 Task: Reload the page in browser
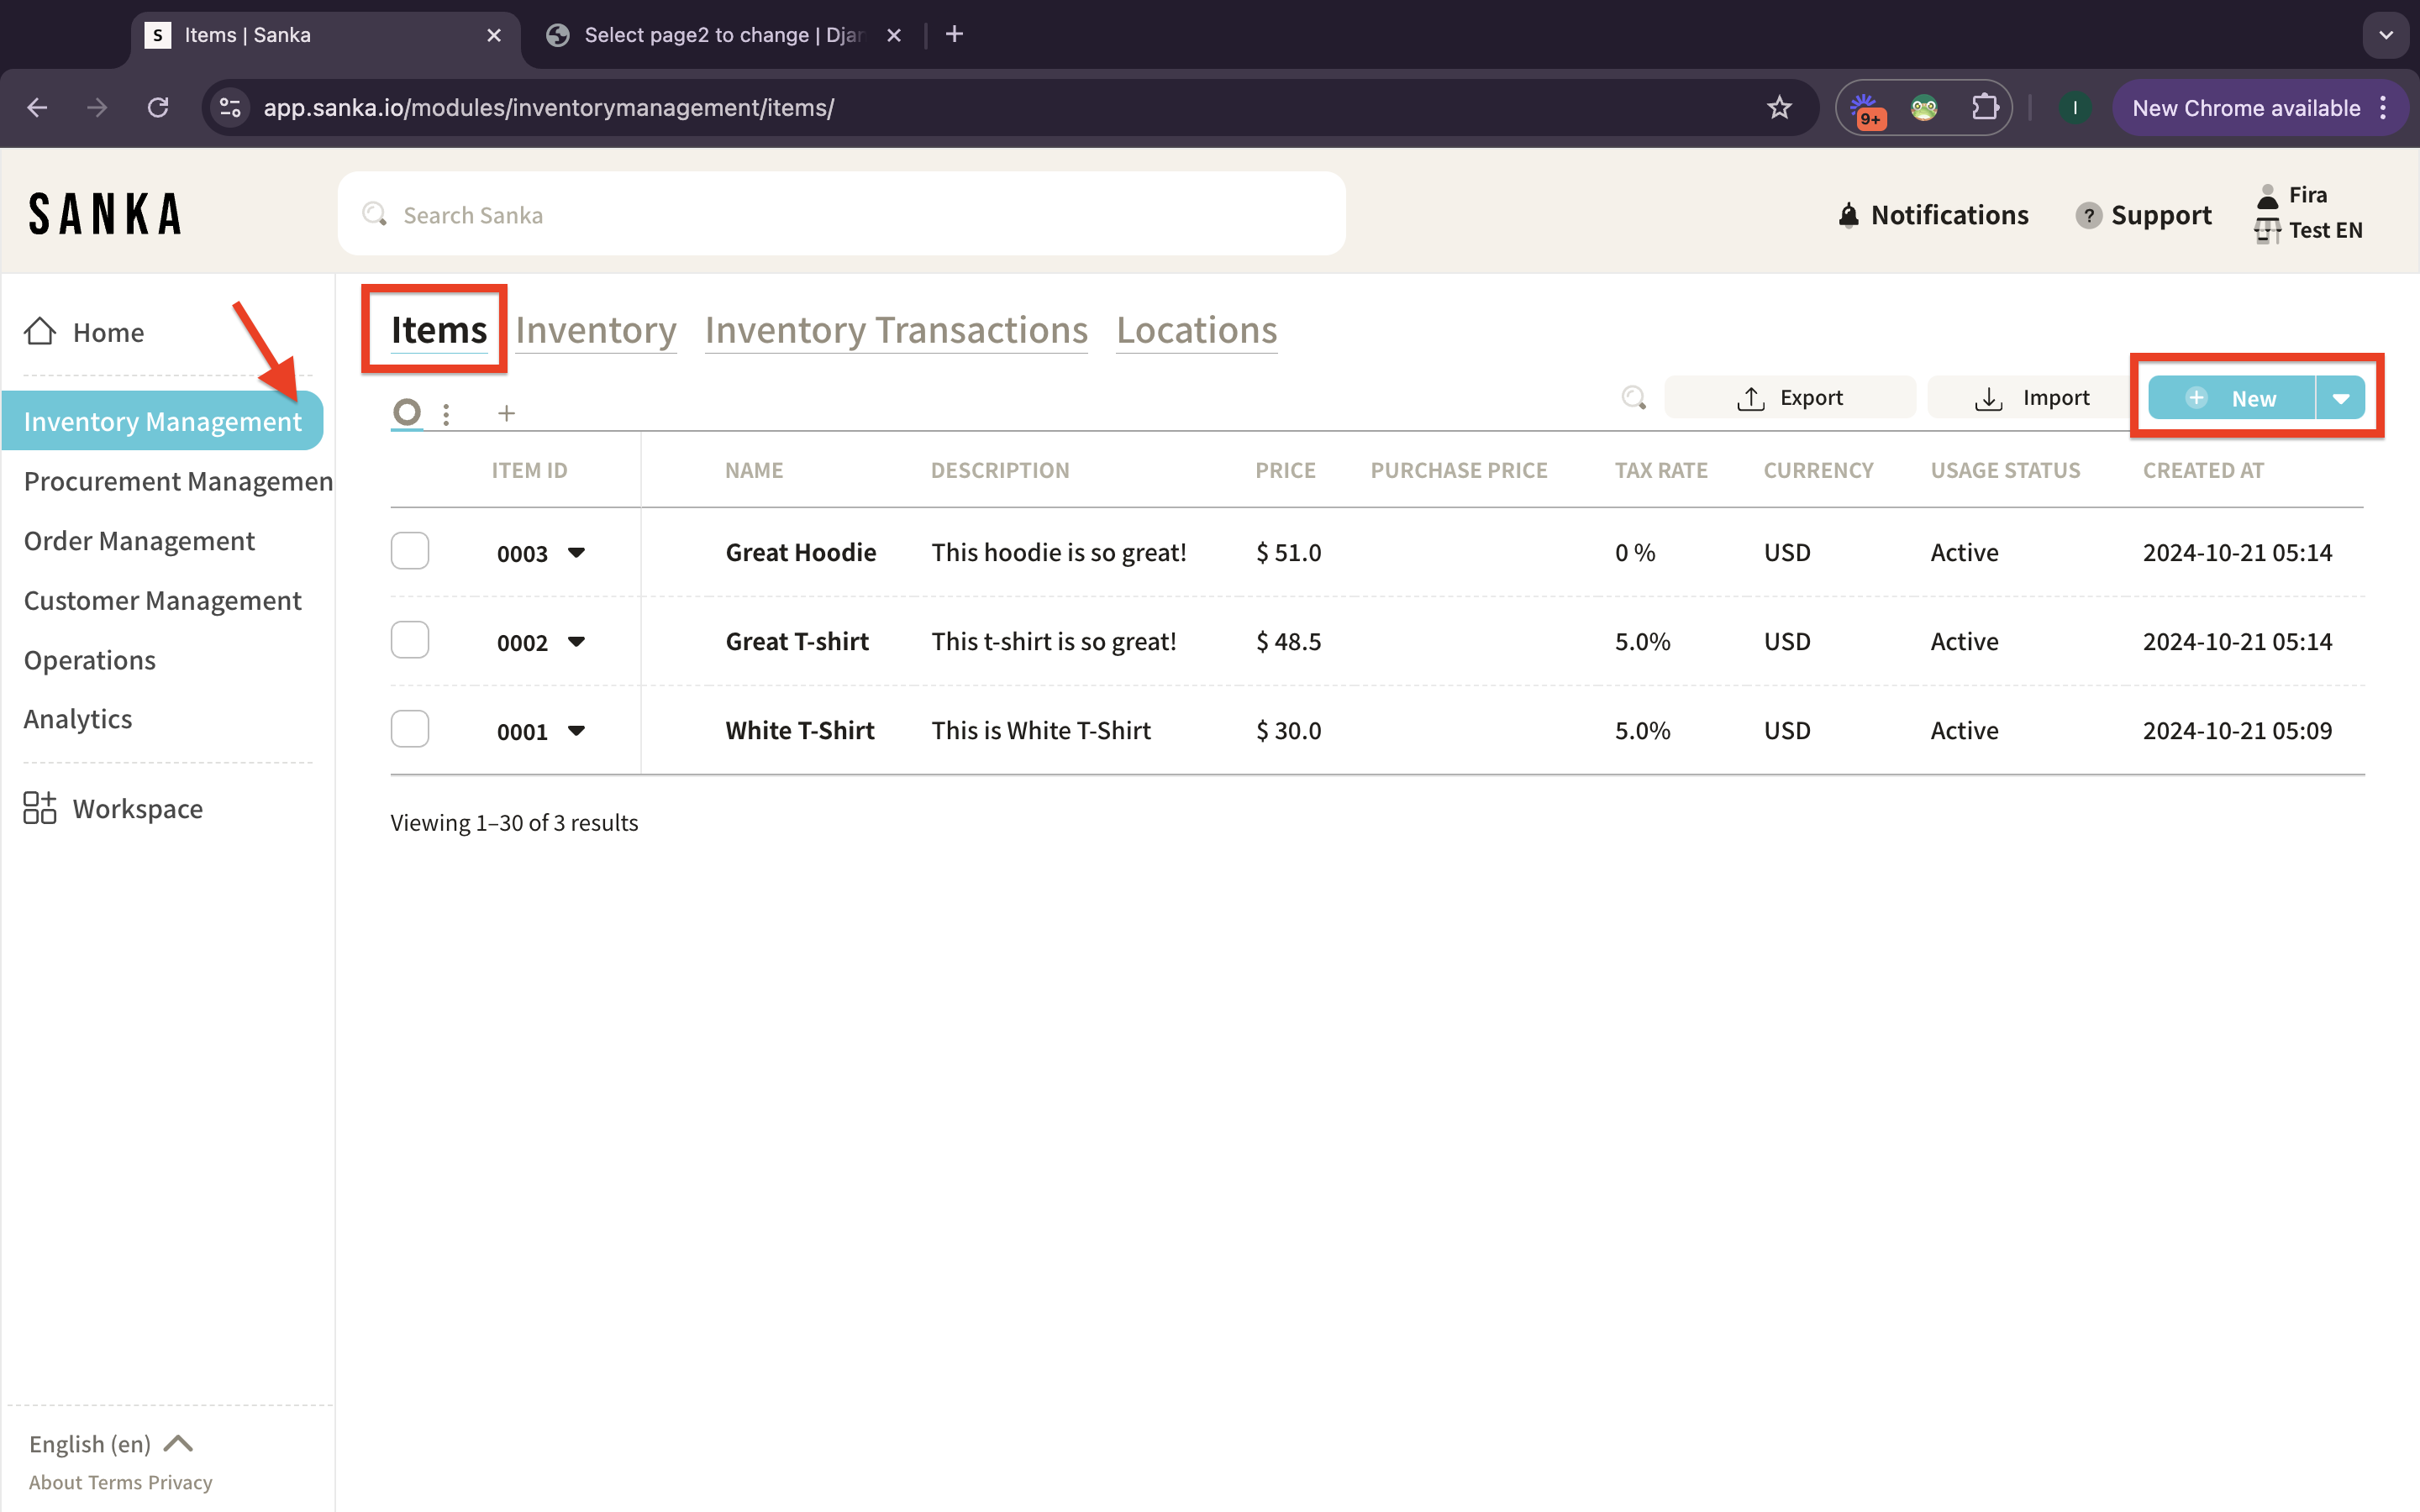coord(158,108)
